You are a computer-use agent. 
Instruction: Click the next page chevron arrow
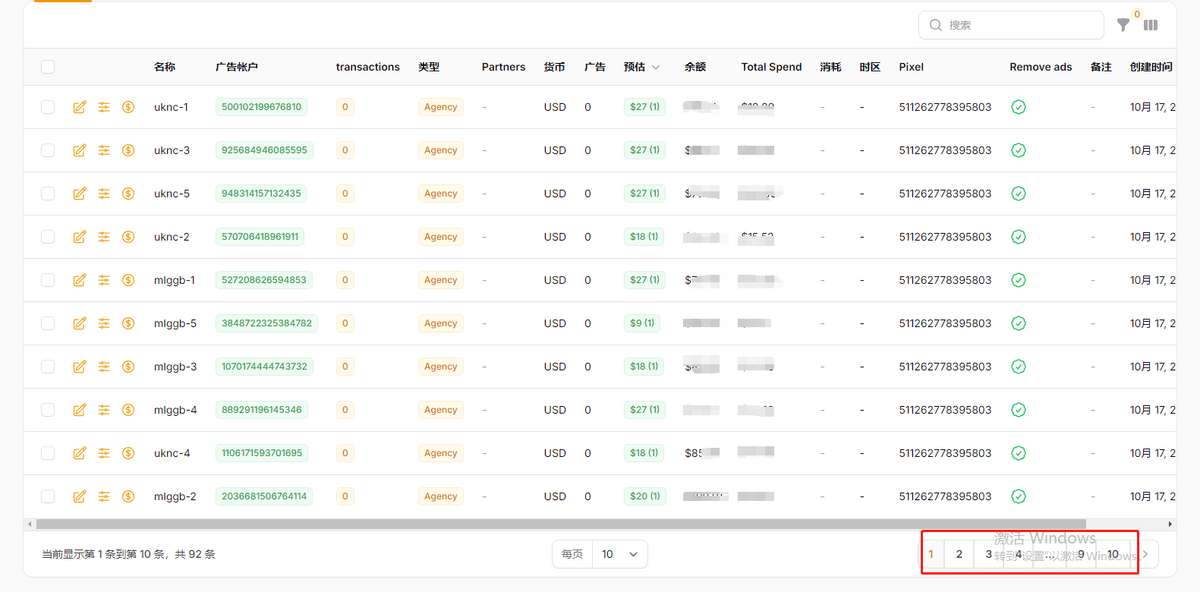pos(1146,554)
